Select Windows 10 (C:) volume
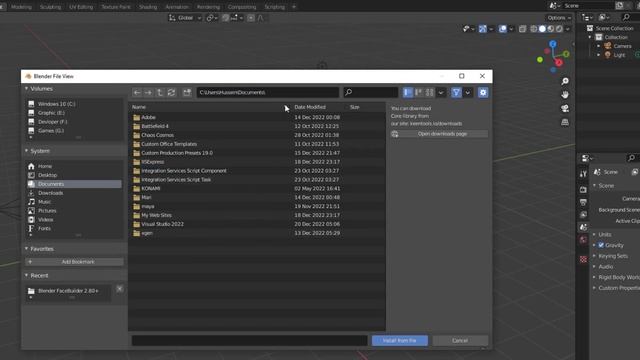The width and height of the screenshot is (640, 360). tap(74, 104)
